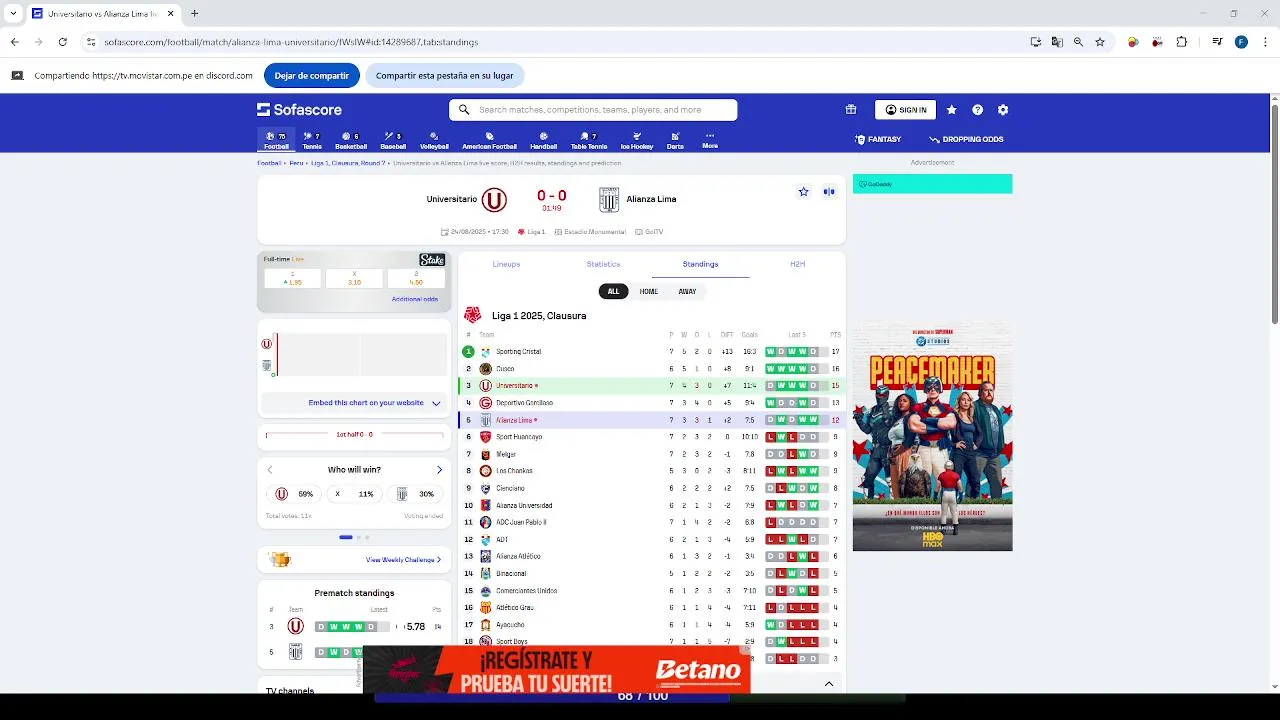1280x720 pixels.
Task: Click the Sofascore logo
Action: tap(299, 110)
